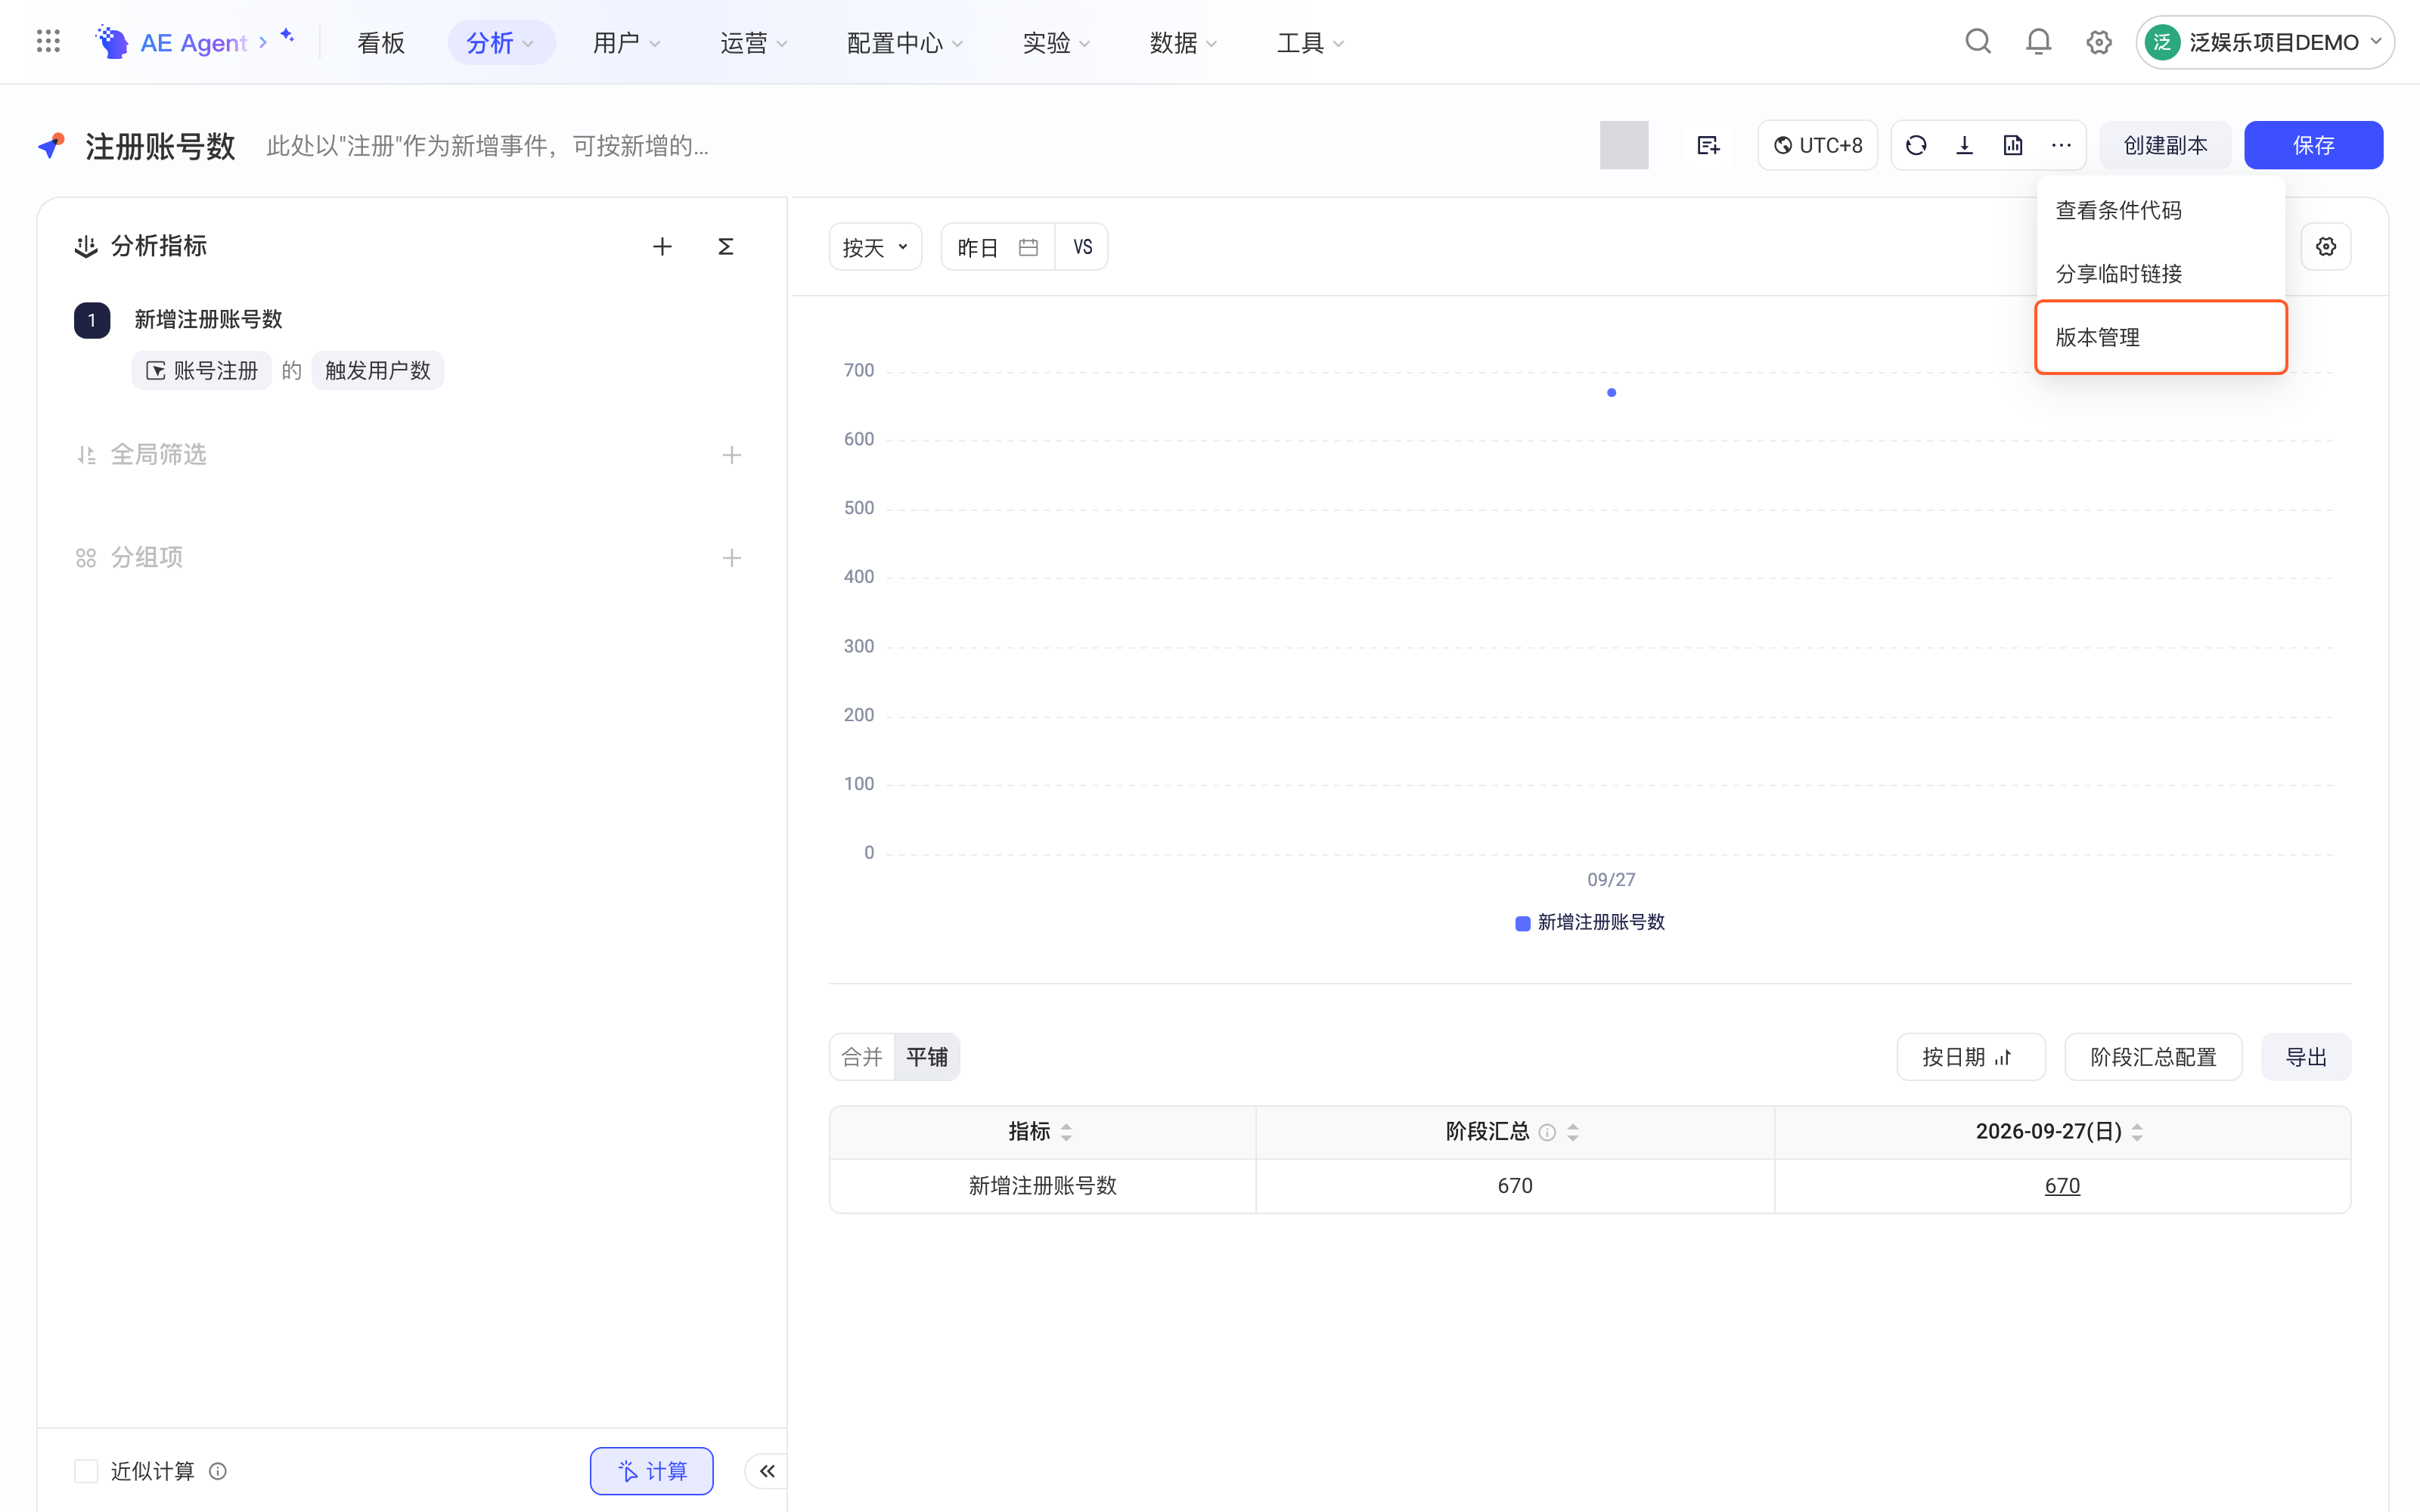
Task: Expand the 按天 granularity dropdown
Action: [x=875, y=247]
